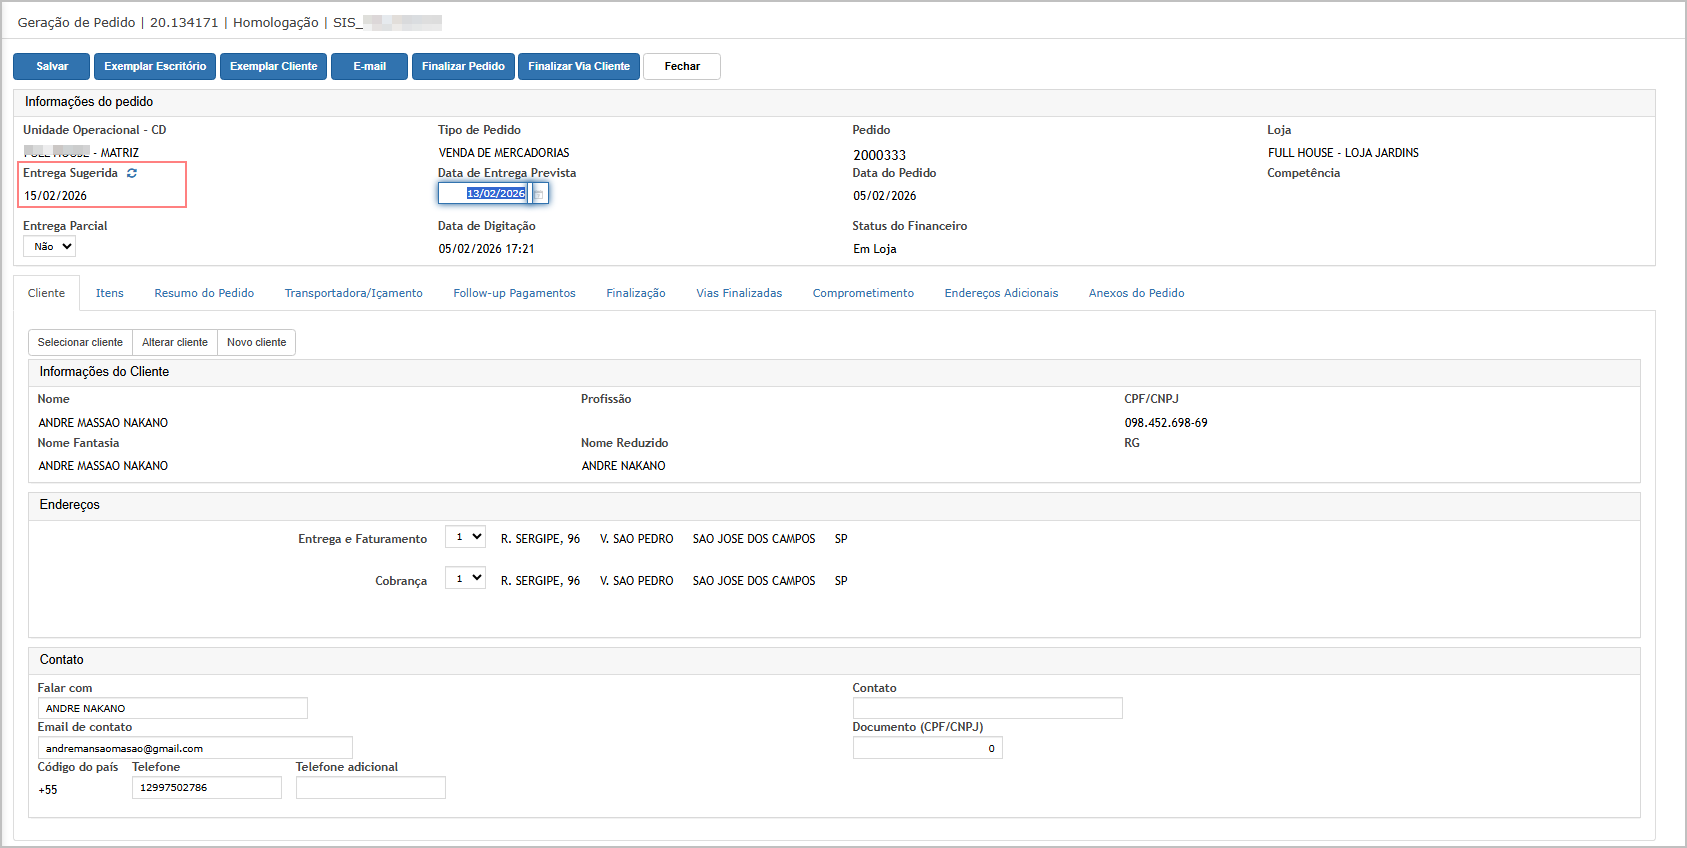This screenshot has width=1687, height=848.
Task: Select the Anexos do Pedido tab
Action: pos(1136,293)
